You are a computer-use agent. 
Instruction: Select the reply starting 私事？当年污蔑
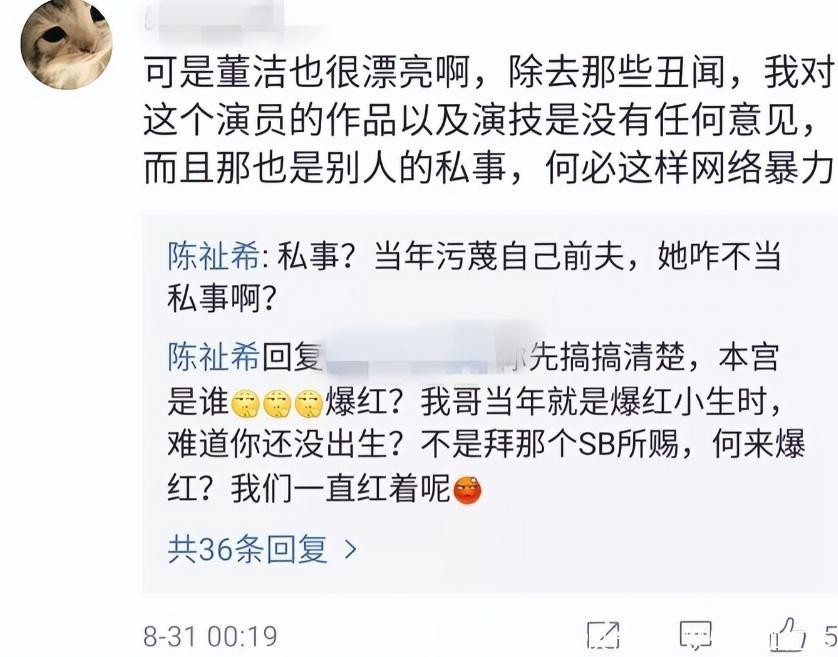(x=475, y=278)
